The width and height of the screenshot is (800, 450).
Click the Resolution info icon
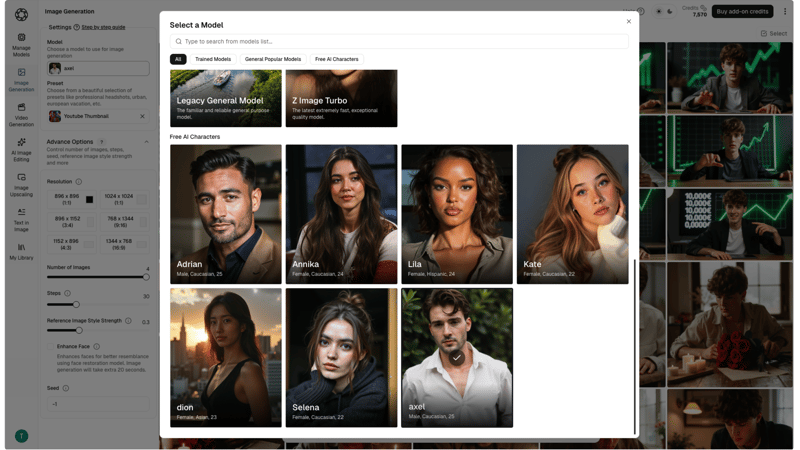point(79,182)
